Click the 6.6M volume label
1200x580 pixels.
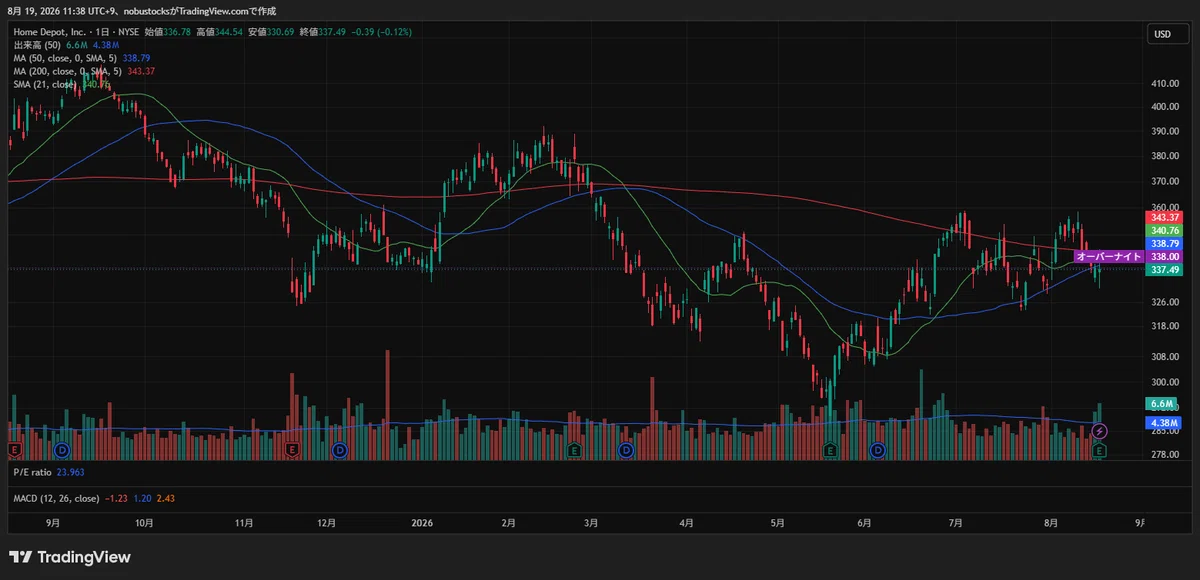click(x=1163, y=403)
